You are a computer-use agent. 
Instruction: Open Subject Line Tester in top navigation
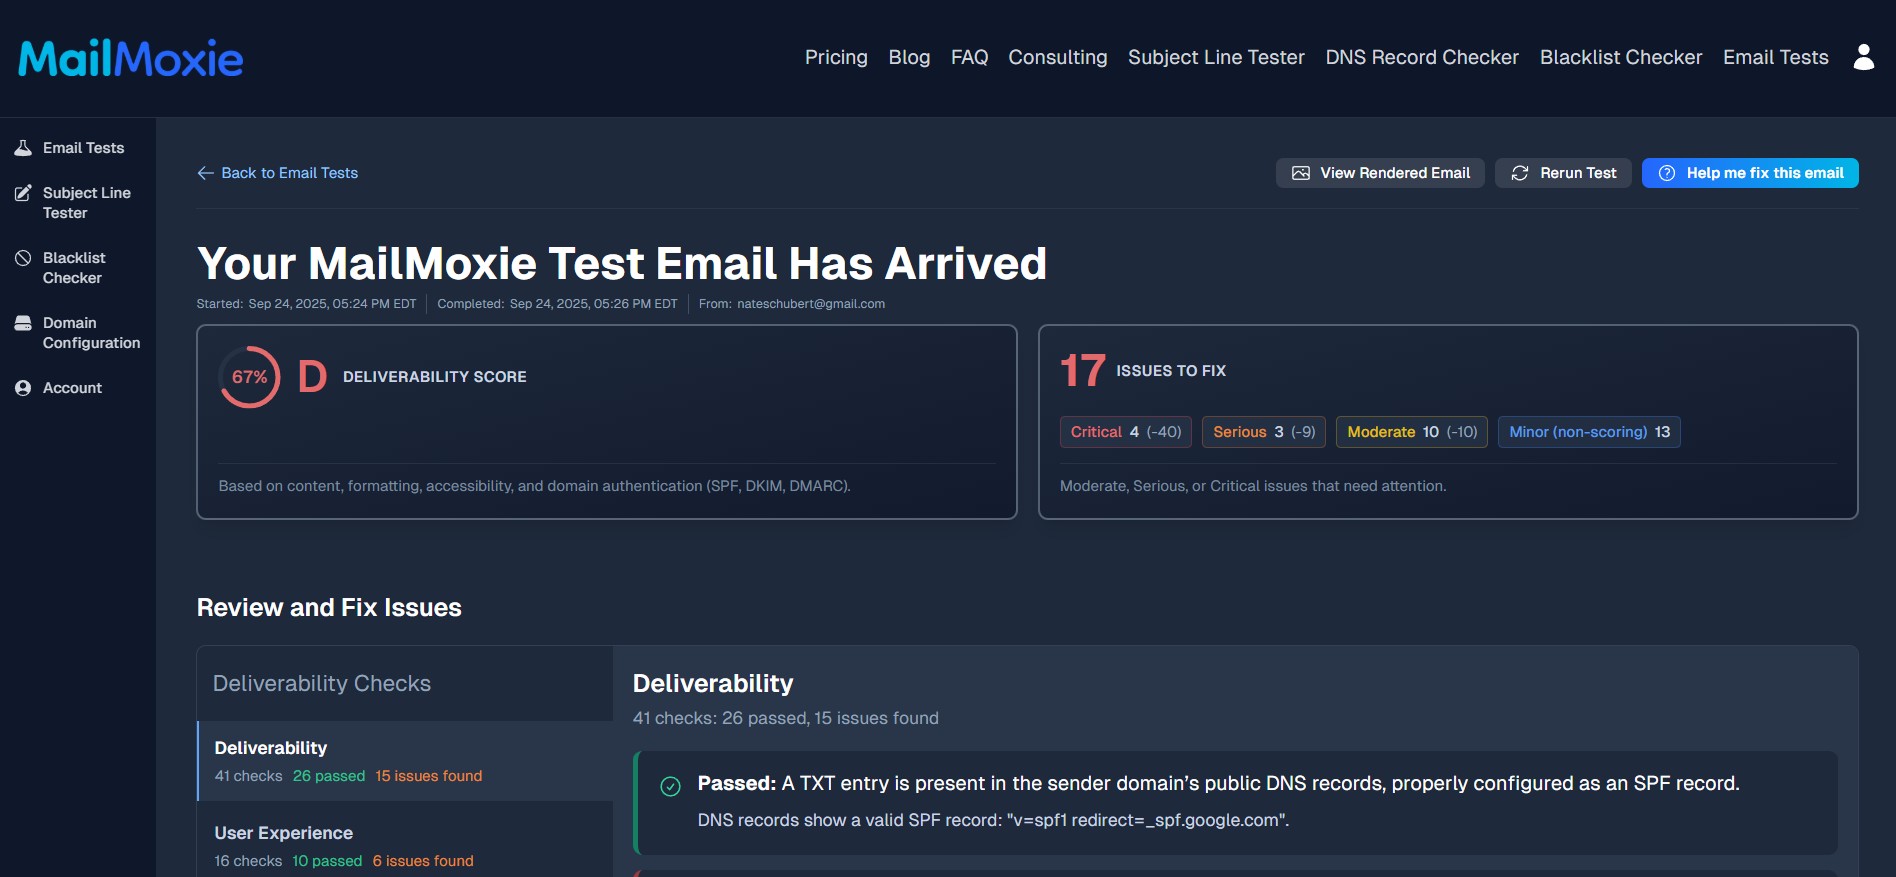1216,57
